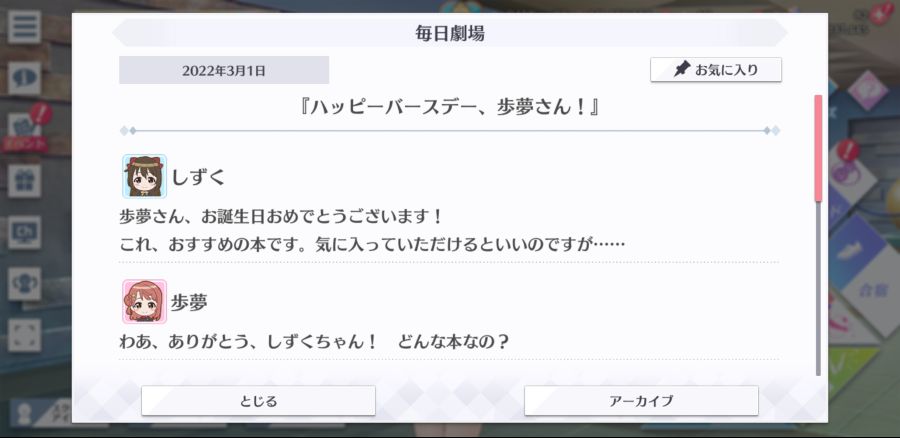Tap 歩夢 character avatar
This screenshot has height=438, width=900.
click(x=144, y=301)
